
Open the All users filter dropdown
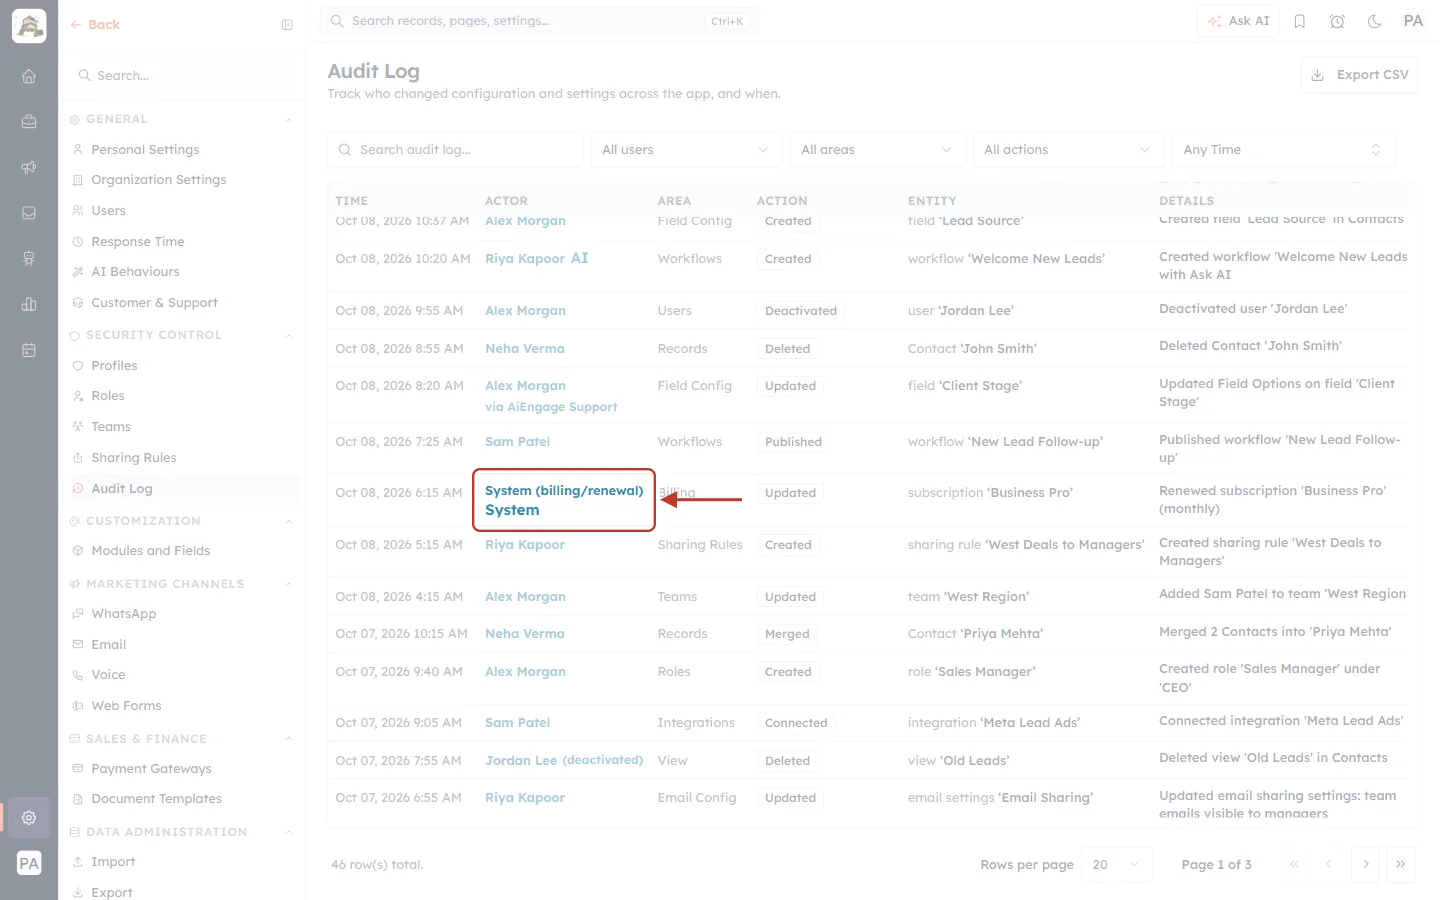tap(685, 150)
